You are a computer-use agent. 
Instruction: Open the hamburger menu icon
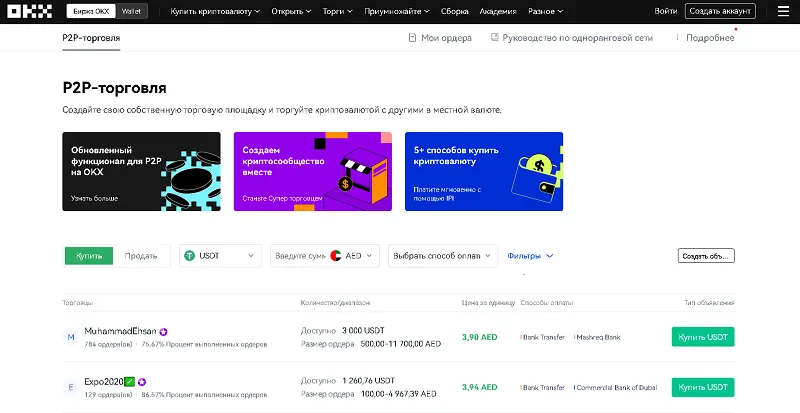783,11
